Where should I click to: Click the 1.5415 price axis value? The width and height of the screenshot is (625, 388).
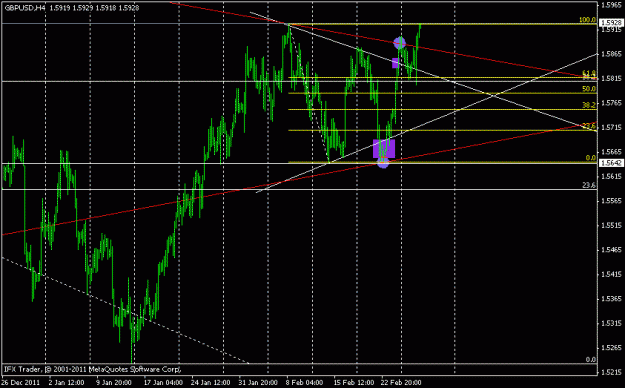coord(611,274)
